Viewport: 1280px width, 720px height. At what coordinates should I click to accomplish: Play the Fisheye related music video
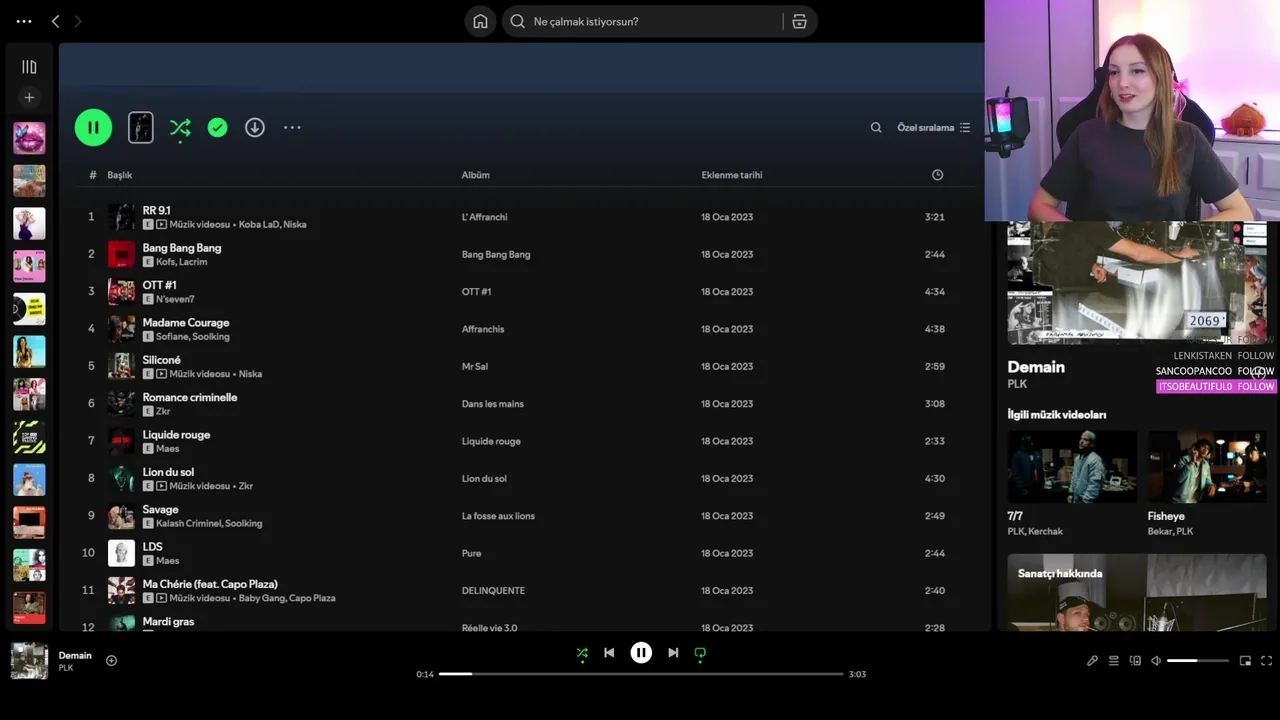(1207, 467)
